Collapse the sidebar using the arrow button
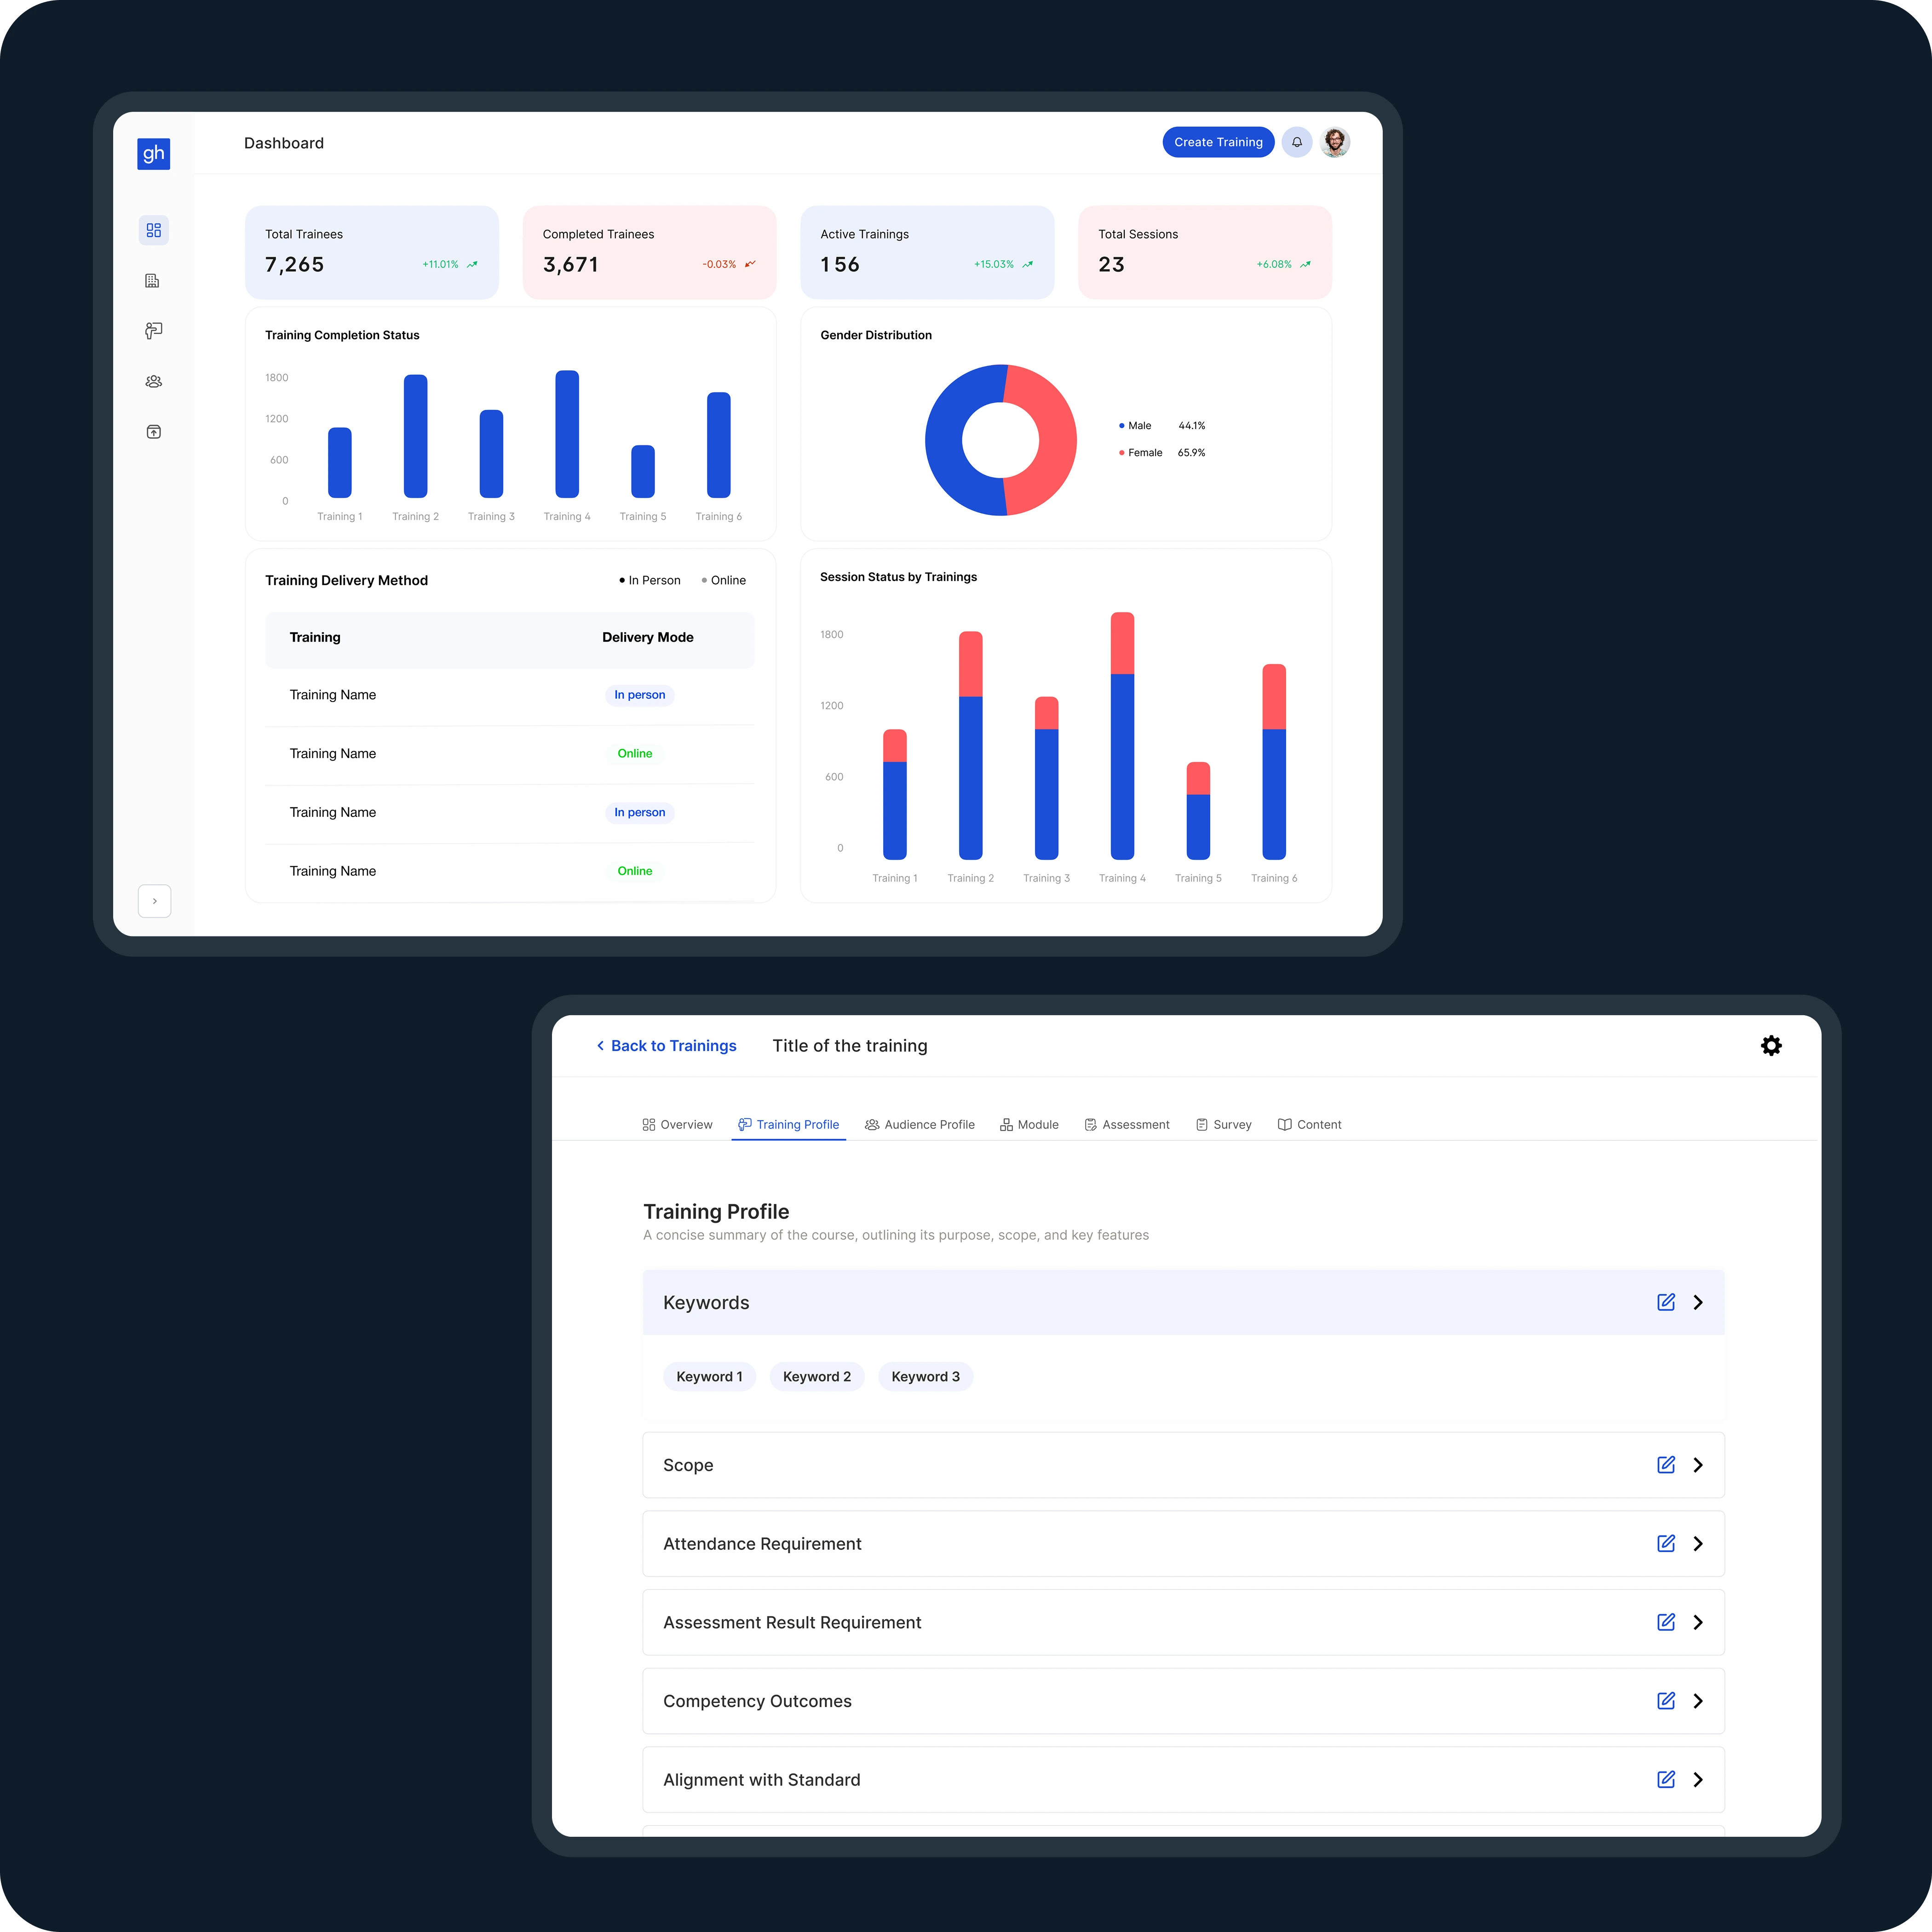Viewport: 1932px width, 1932px height. pyautogui.click(x=154, y=900)
